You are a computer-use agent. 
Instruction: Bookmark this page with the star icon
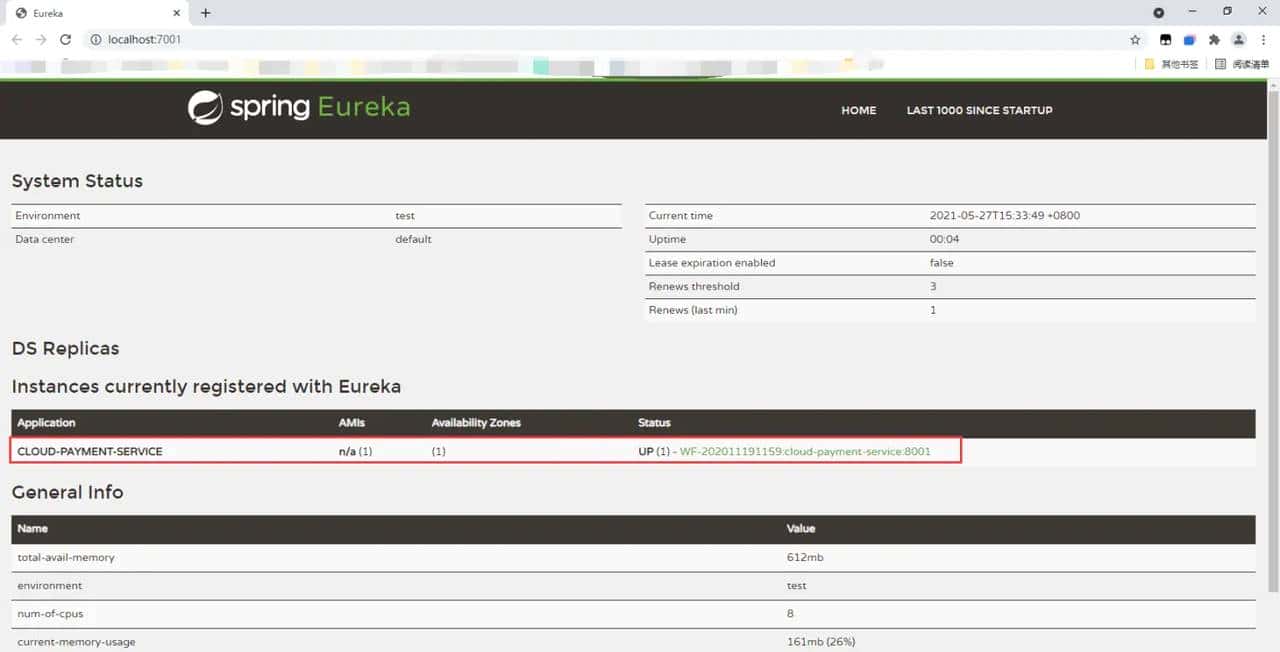(1135, 40)
